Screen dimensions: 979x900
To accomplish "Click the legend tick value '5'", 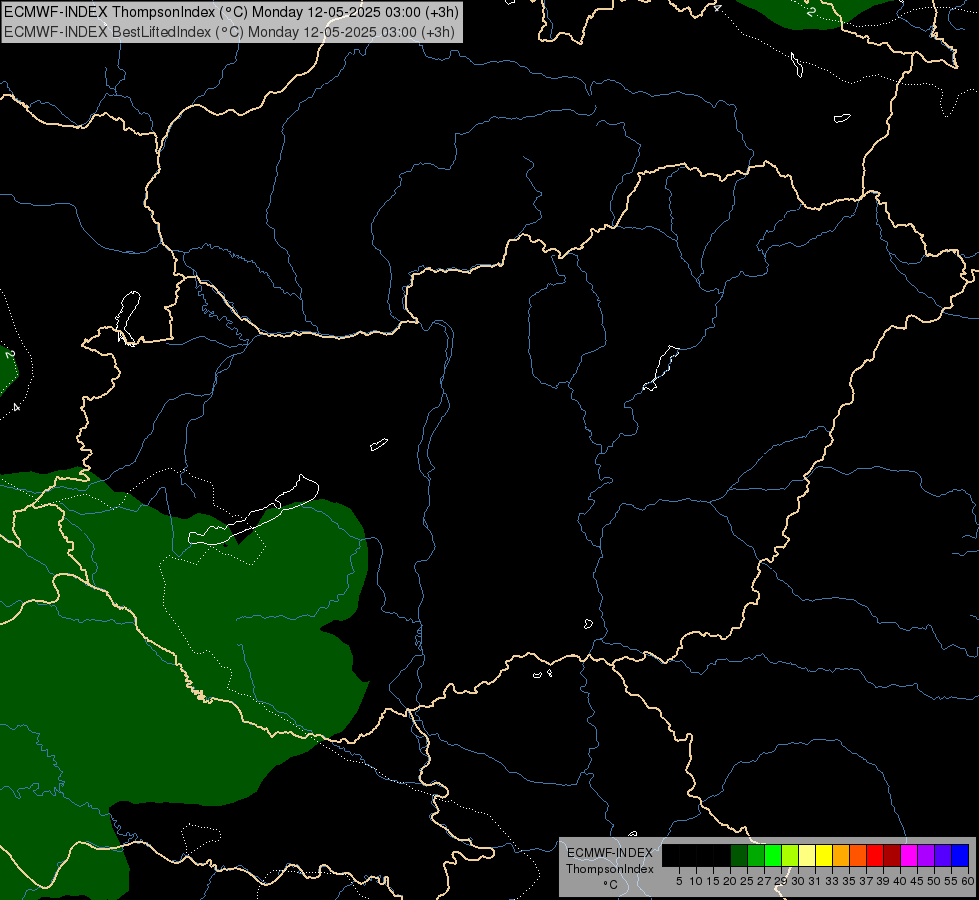I will coord(679,881).
